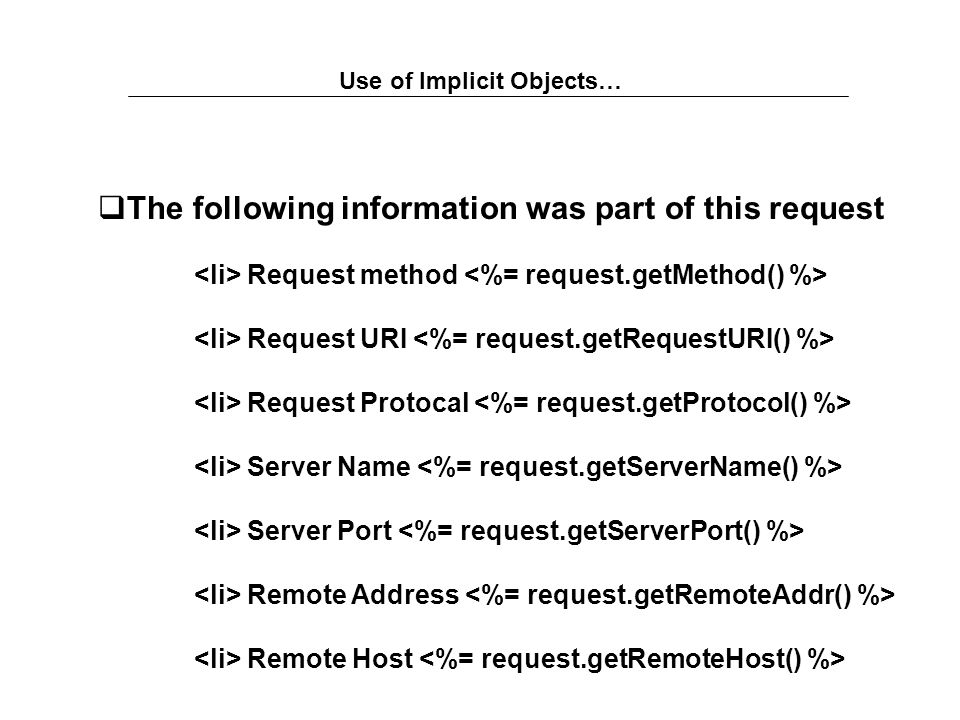Click the square bullet before 'The following information'
The width and height of the screenshot is (960, 720).
(112, 208)
